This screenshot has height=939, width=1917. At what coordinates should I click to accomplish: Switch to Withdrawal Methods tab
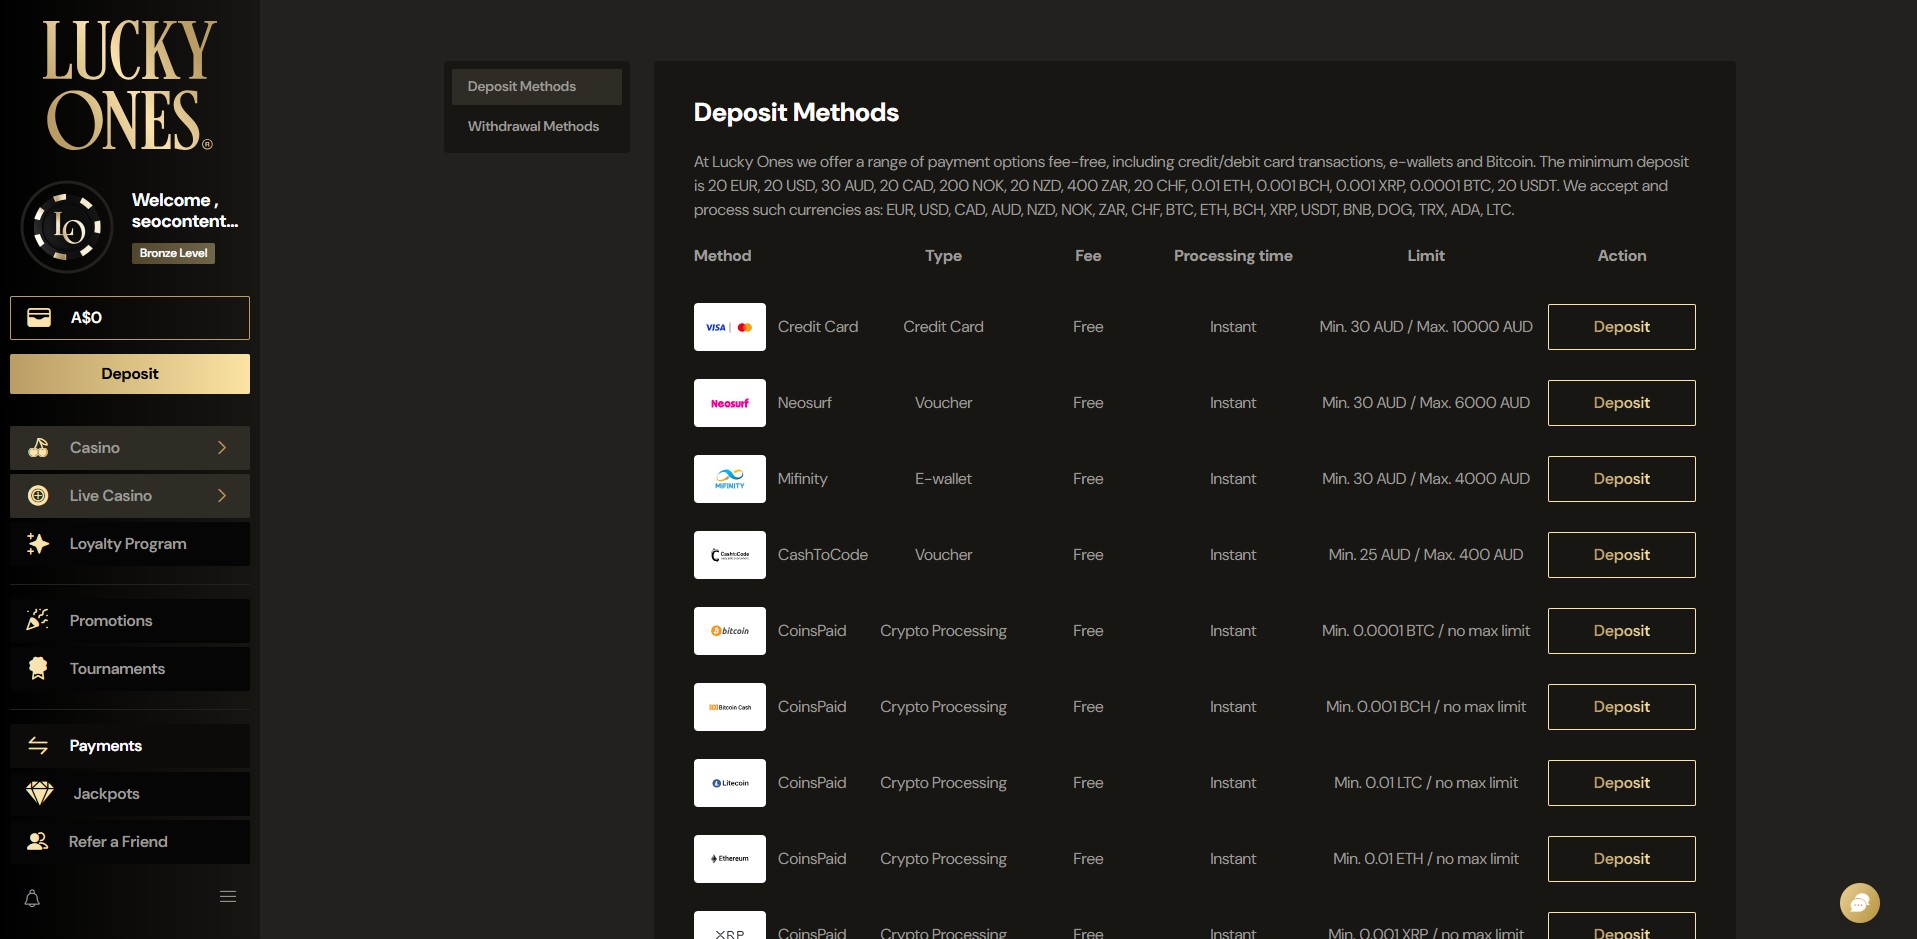533,127
